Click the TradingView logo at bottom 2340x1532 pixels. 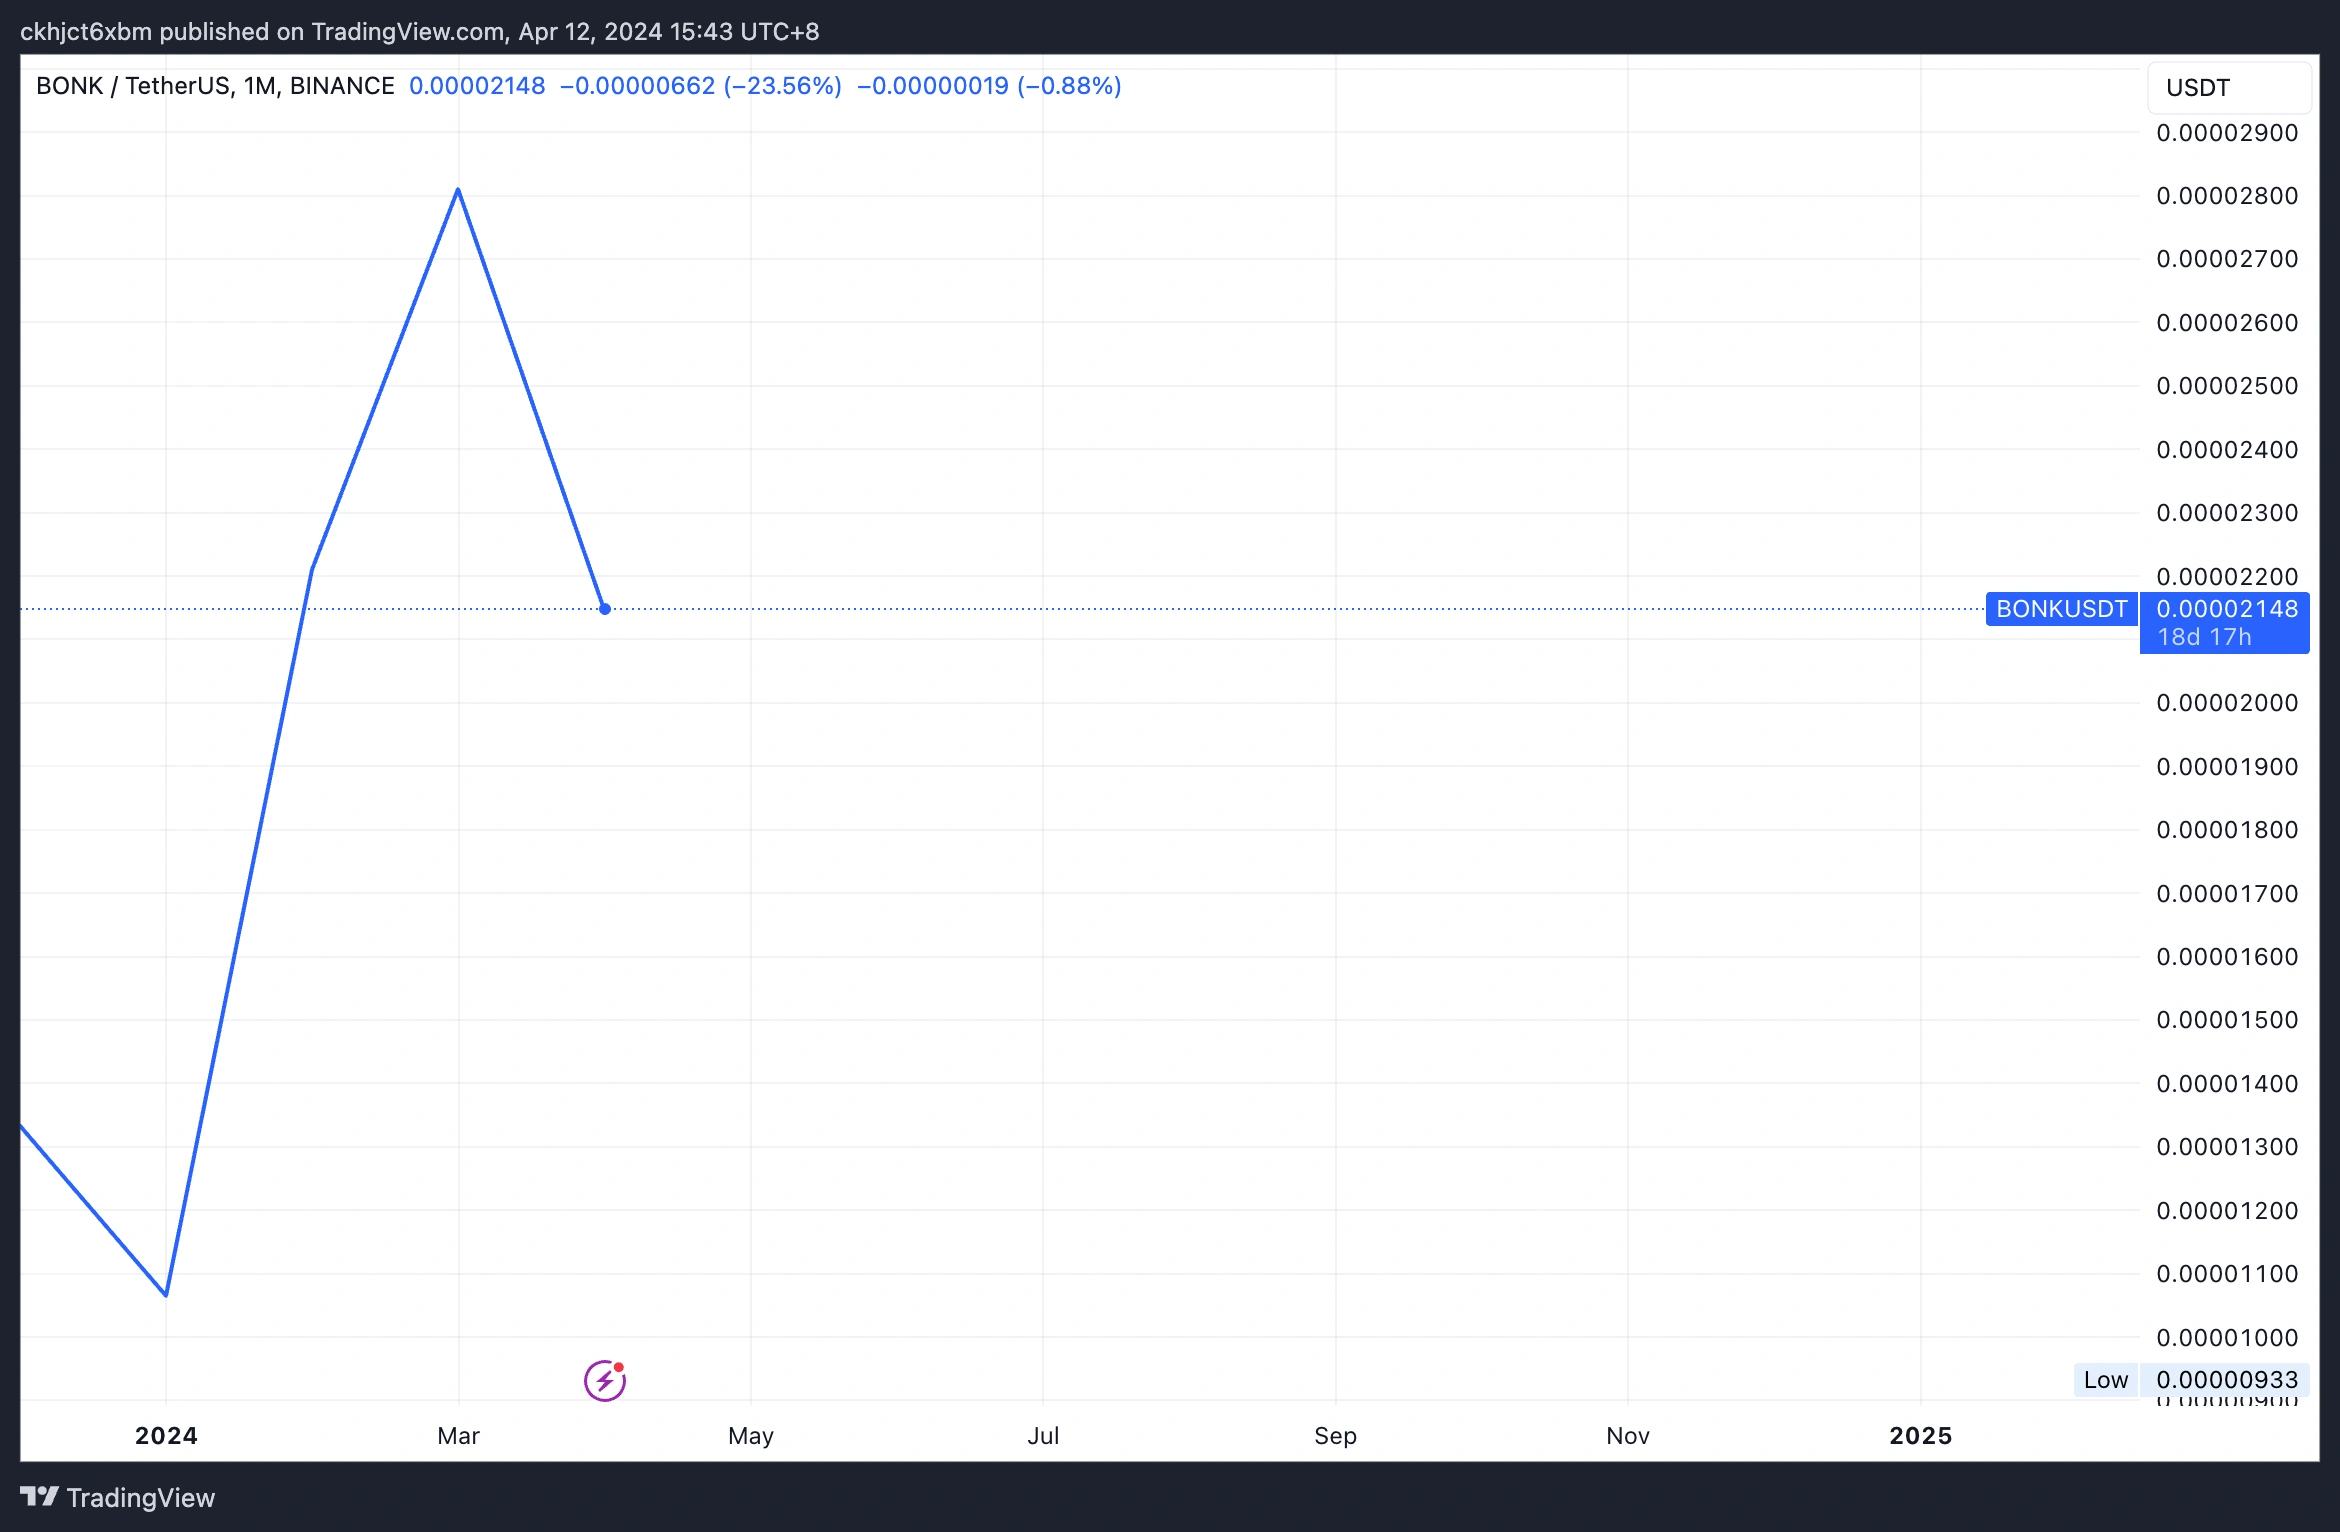[118, 1497]
